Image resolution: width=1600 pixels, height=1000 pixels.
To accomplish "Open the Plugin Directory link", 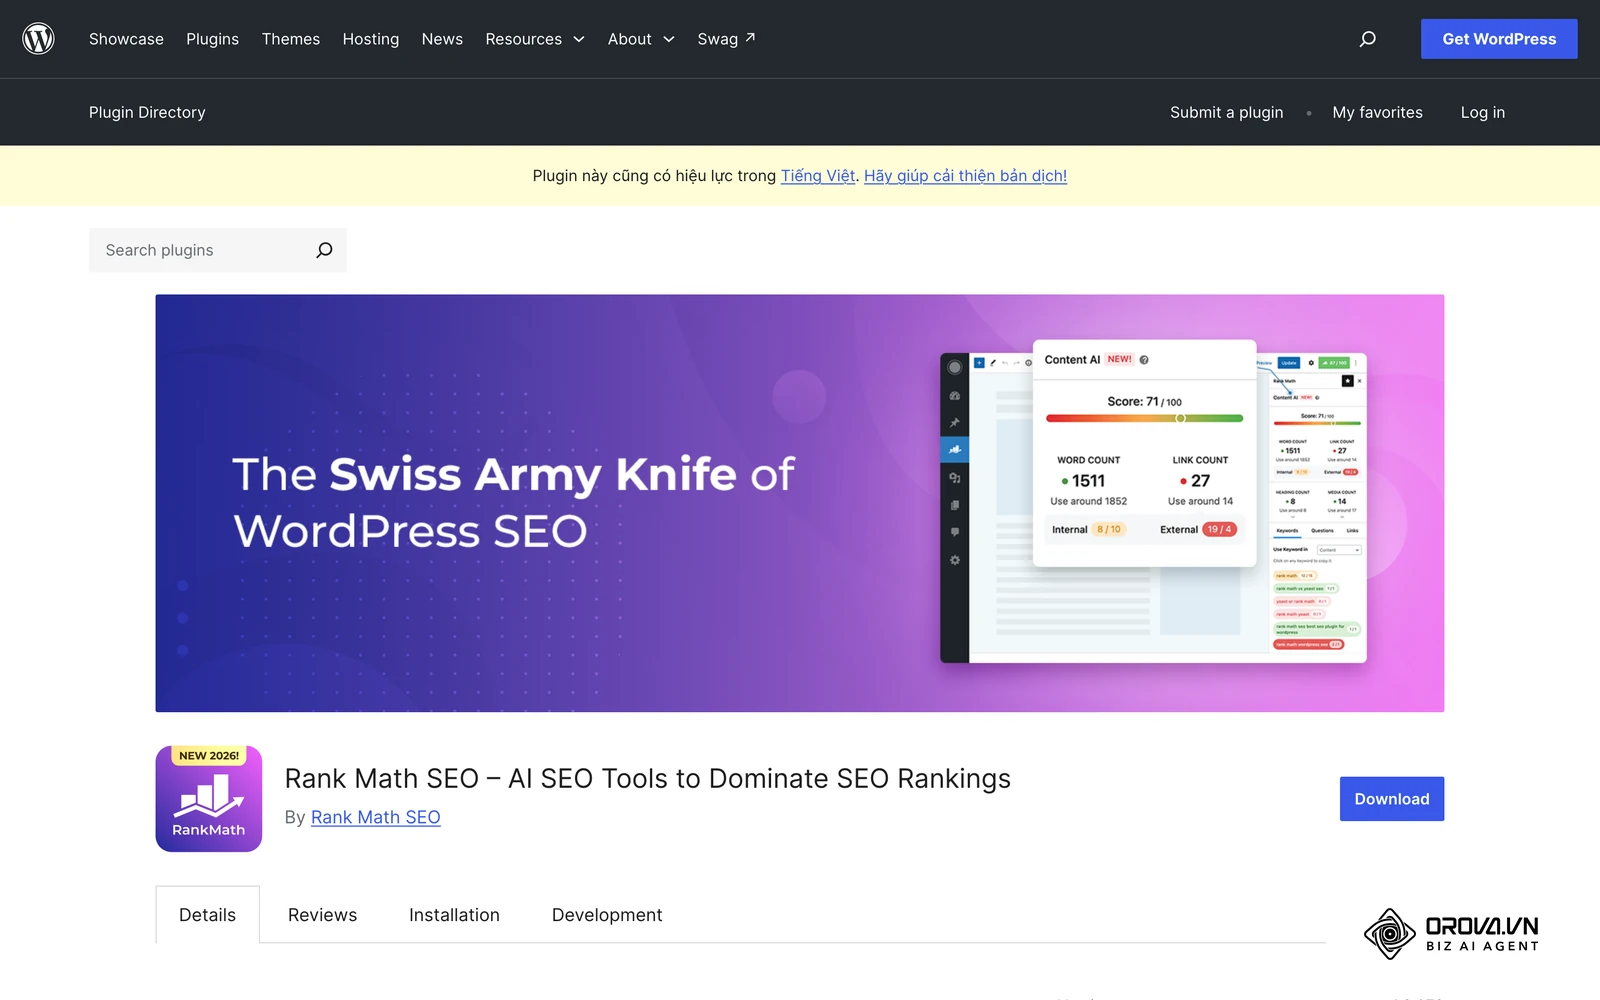I will (147, 112).
